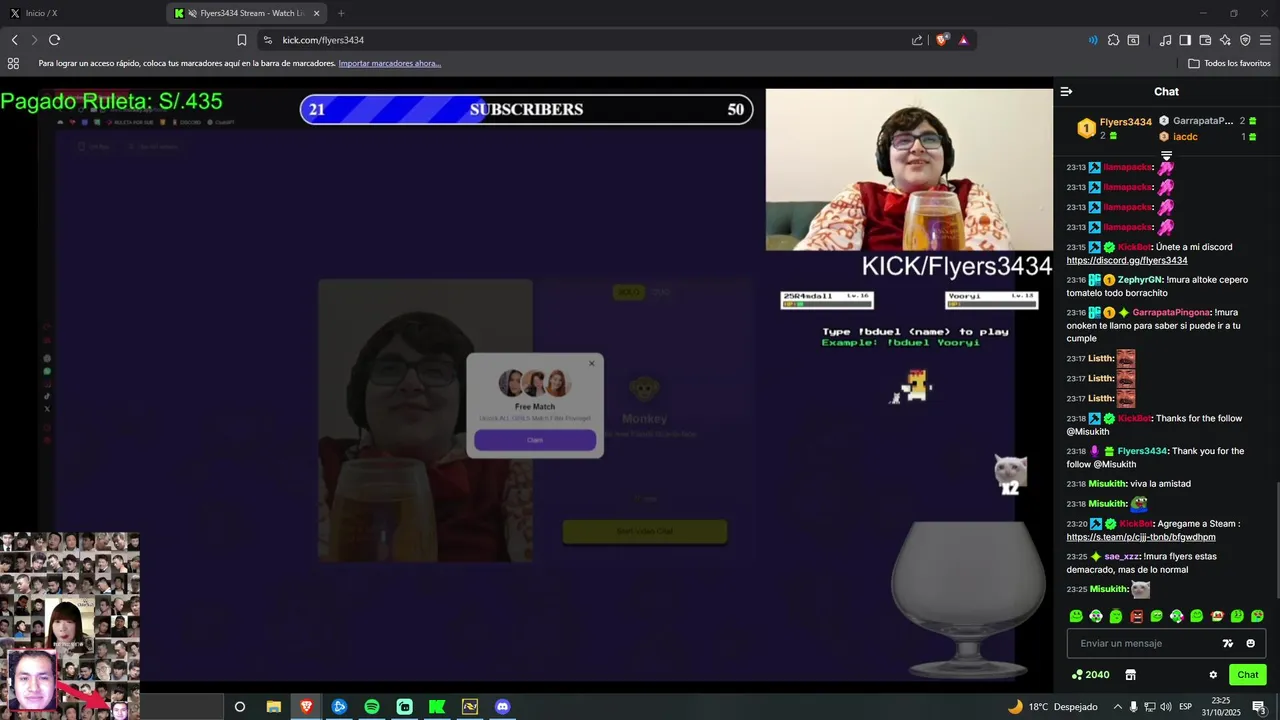The height and width of the screenshot is (720, 1280).
Task: Toggle the browser sidebar panel
Action: coord(1185,40)
